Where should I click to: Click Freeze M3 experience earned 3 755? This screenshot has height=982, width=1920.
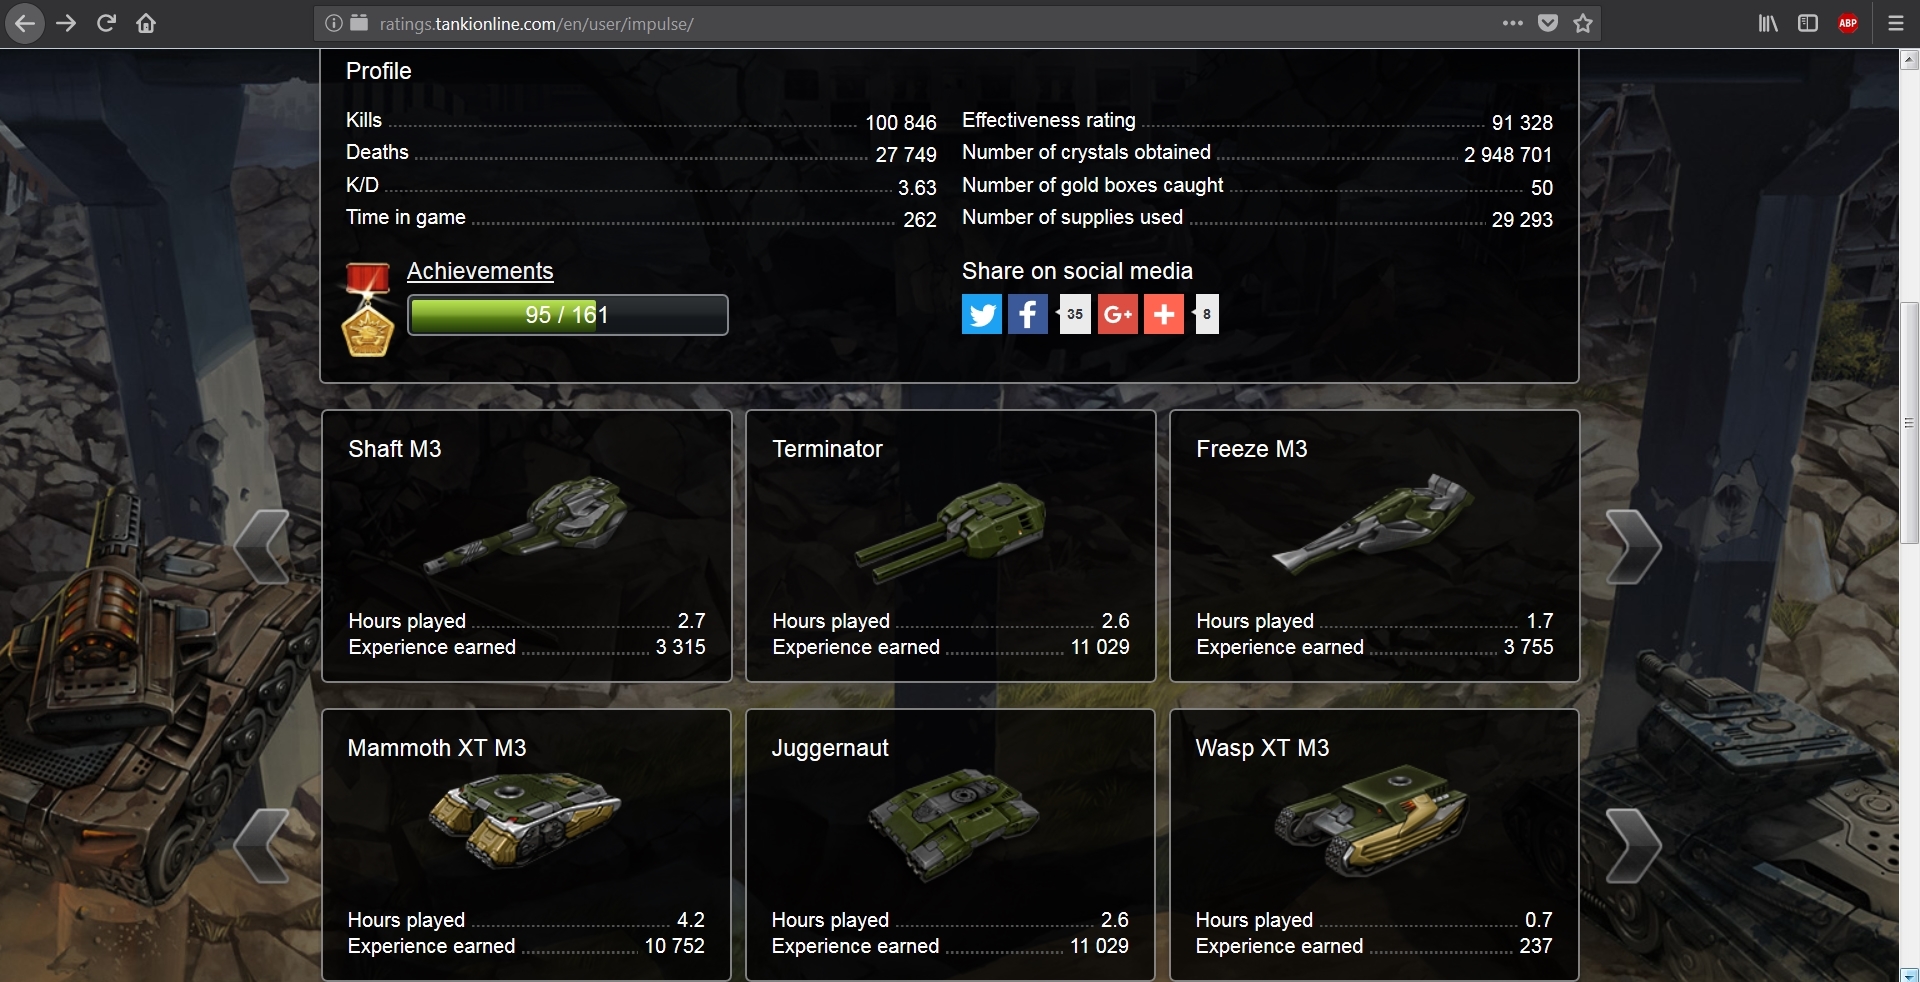pos(1528,647)
